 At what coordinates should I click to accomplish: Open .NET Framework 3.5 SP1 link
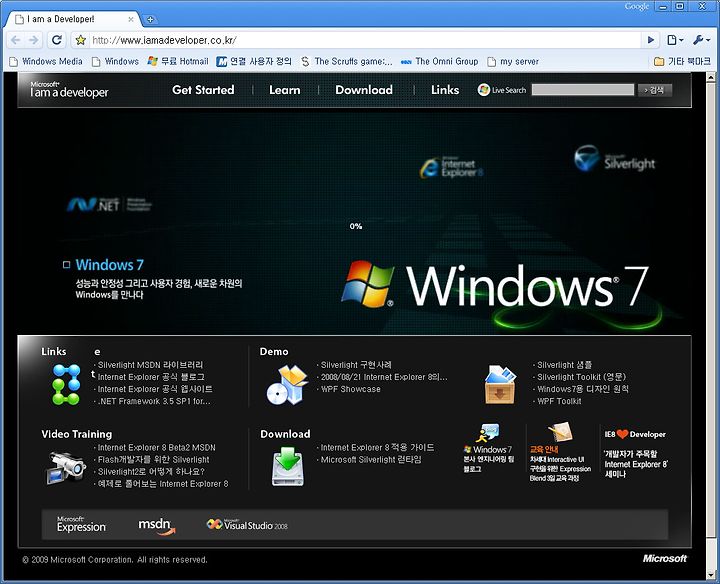pos(154,401)
